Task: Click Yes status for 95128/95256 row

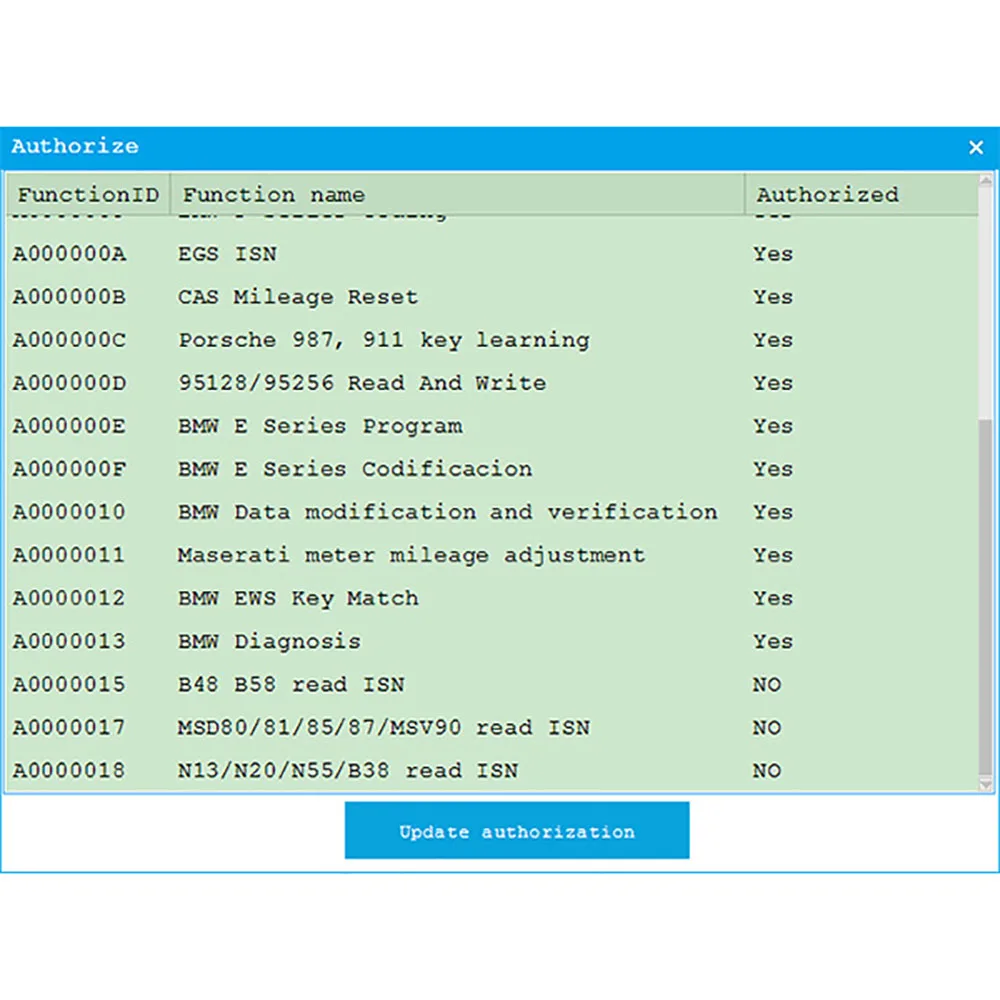Action: click(x=773, y=383)
